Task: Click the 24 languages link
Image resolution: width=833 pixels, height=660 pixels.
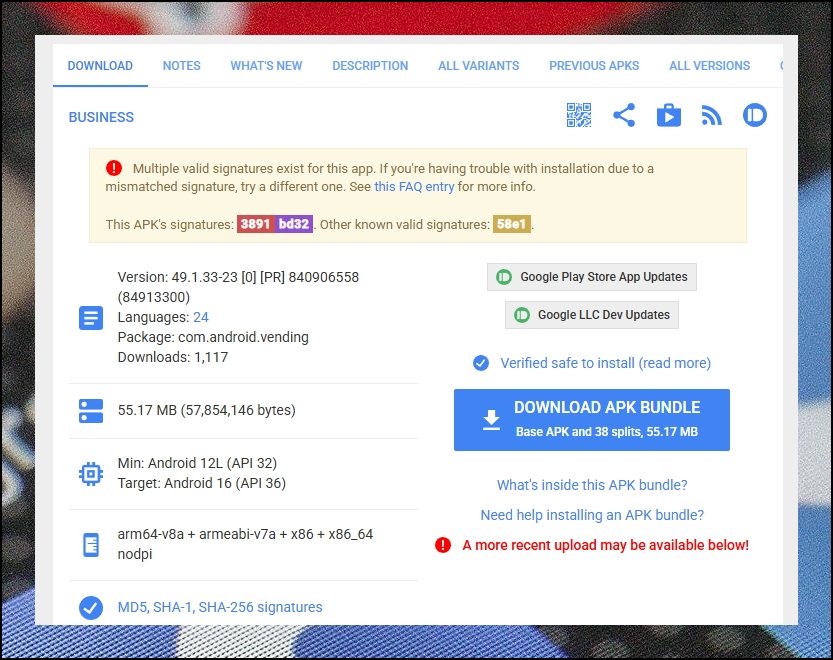Action: [201, 317]
